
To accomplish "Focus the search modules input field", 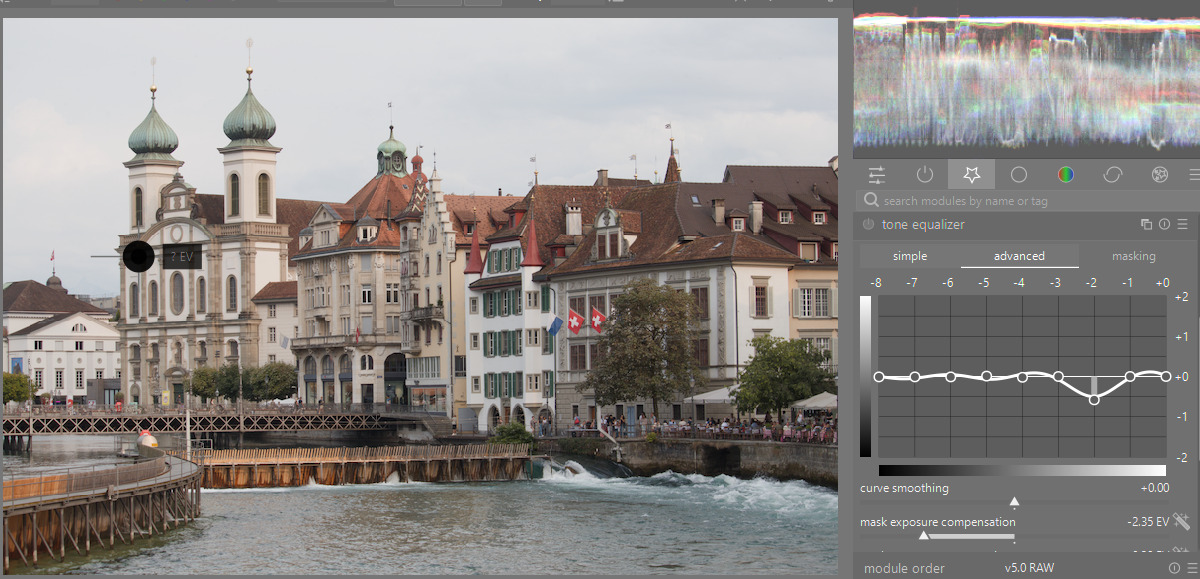I will pyautogui.click(x=1020, y=201).
